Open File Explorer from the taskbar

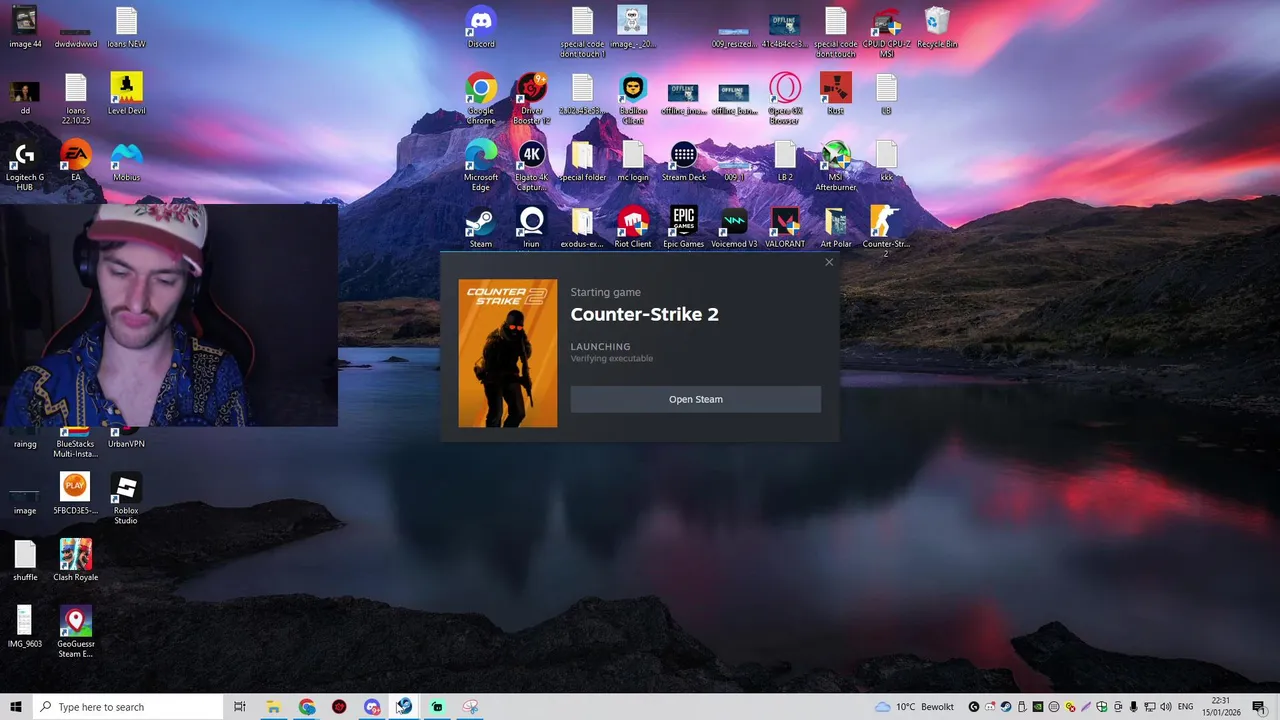[x=273, y=707]
